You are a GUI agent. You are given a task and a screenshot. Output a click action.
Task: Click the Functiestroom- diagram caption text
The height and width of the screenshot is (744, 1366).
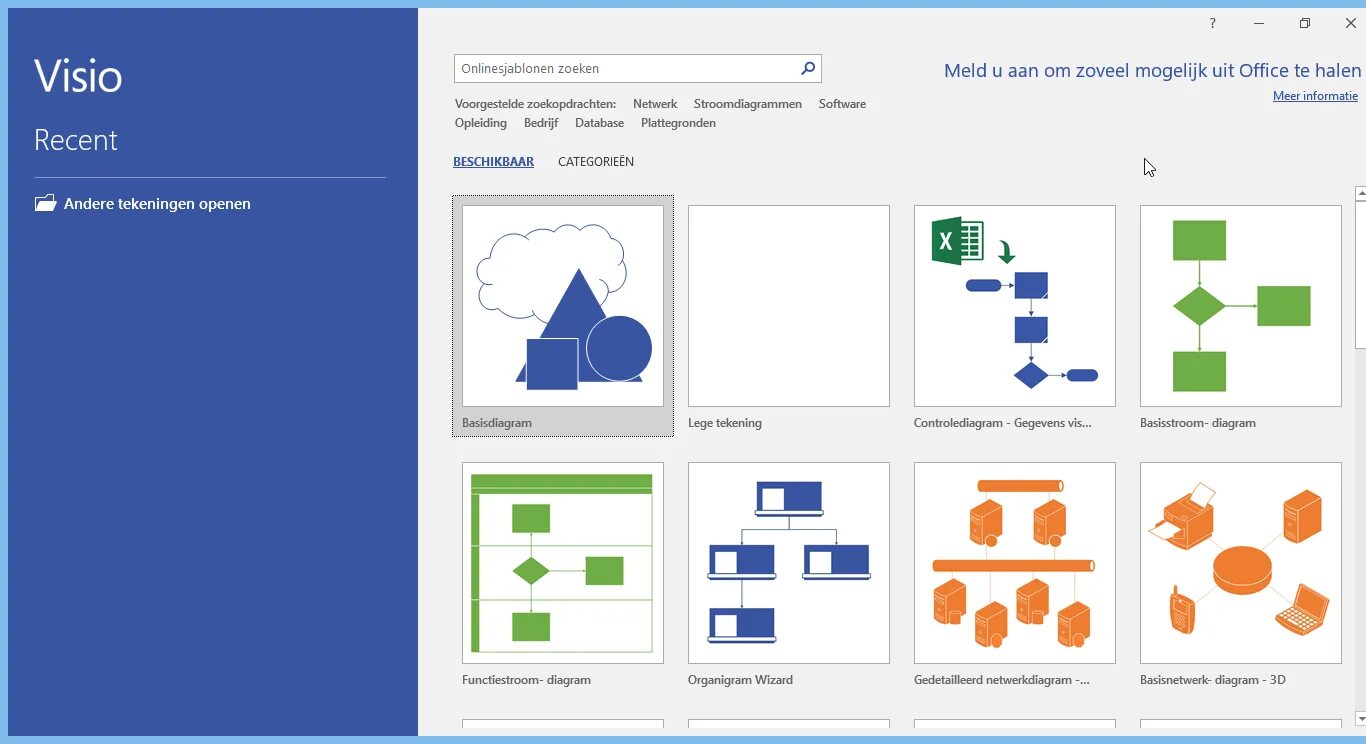click(526, 680)
